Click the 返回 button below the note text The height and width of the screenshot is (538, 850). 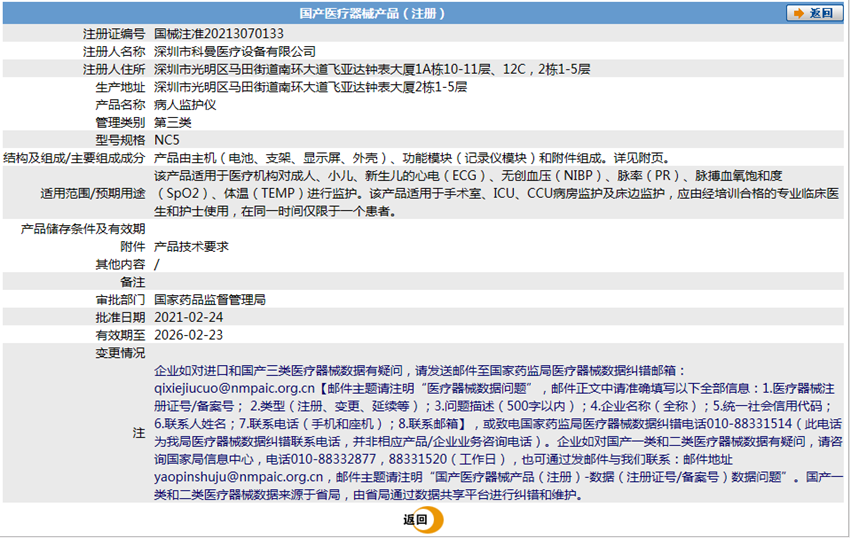[423, 520]
